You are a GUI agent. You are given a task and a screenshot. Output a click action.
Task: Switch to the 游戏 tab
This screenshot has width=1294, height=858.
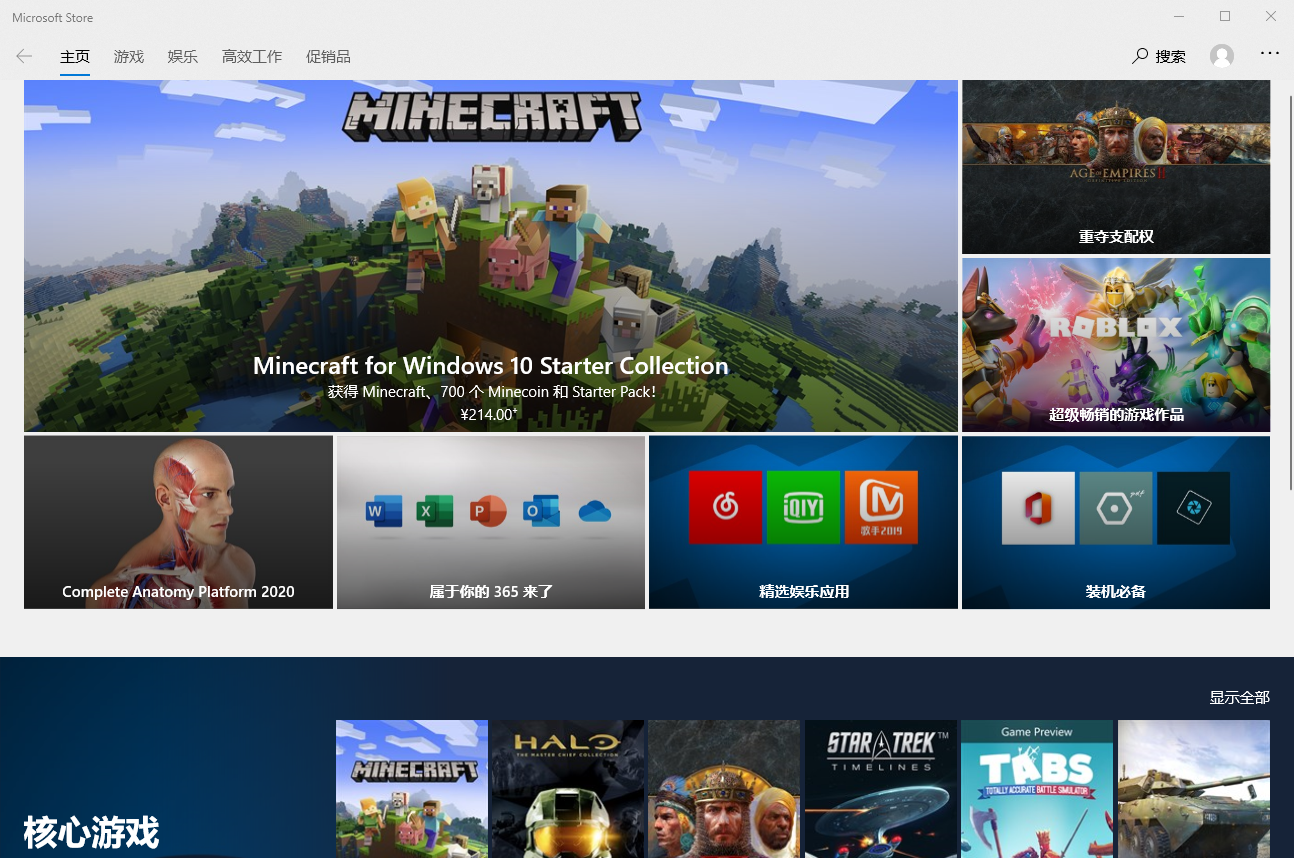tap(129, 57)
